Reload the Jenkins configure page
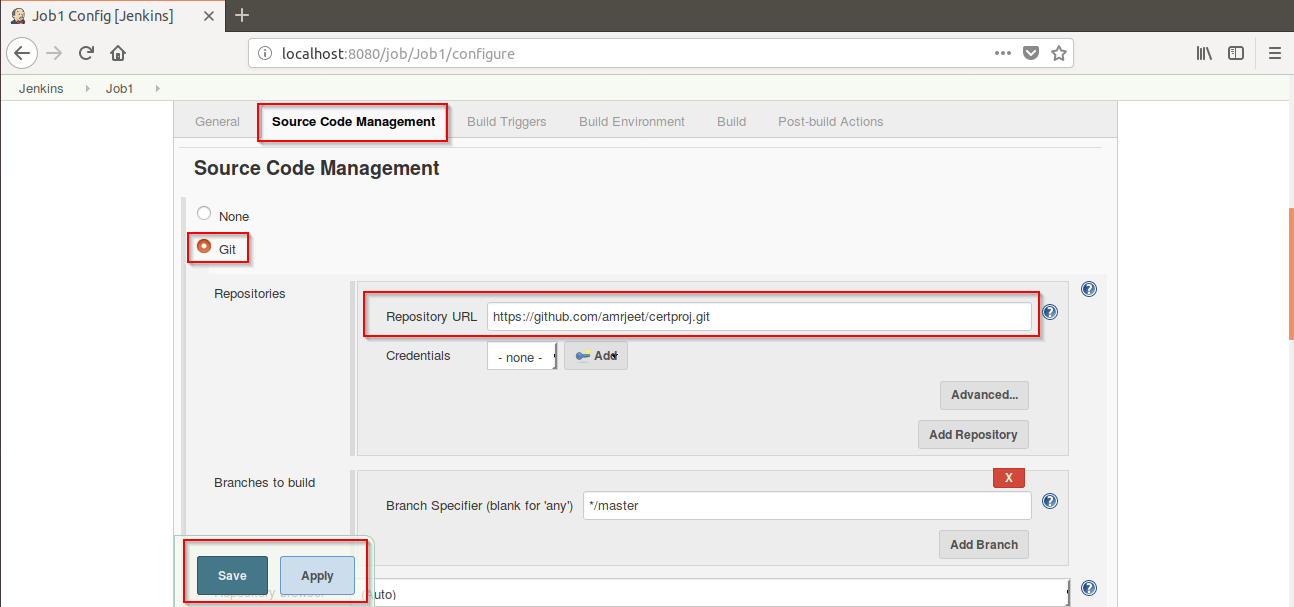Image resolution: width=1294 pixels, height=607 pixels. click(x=86, y=53)
